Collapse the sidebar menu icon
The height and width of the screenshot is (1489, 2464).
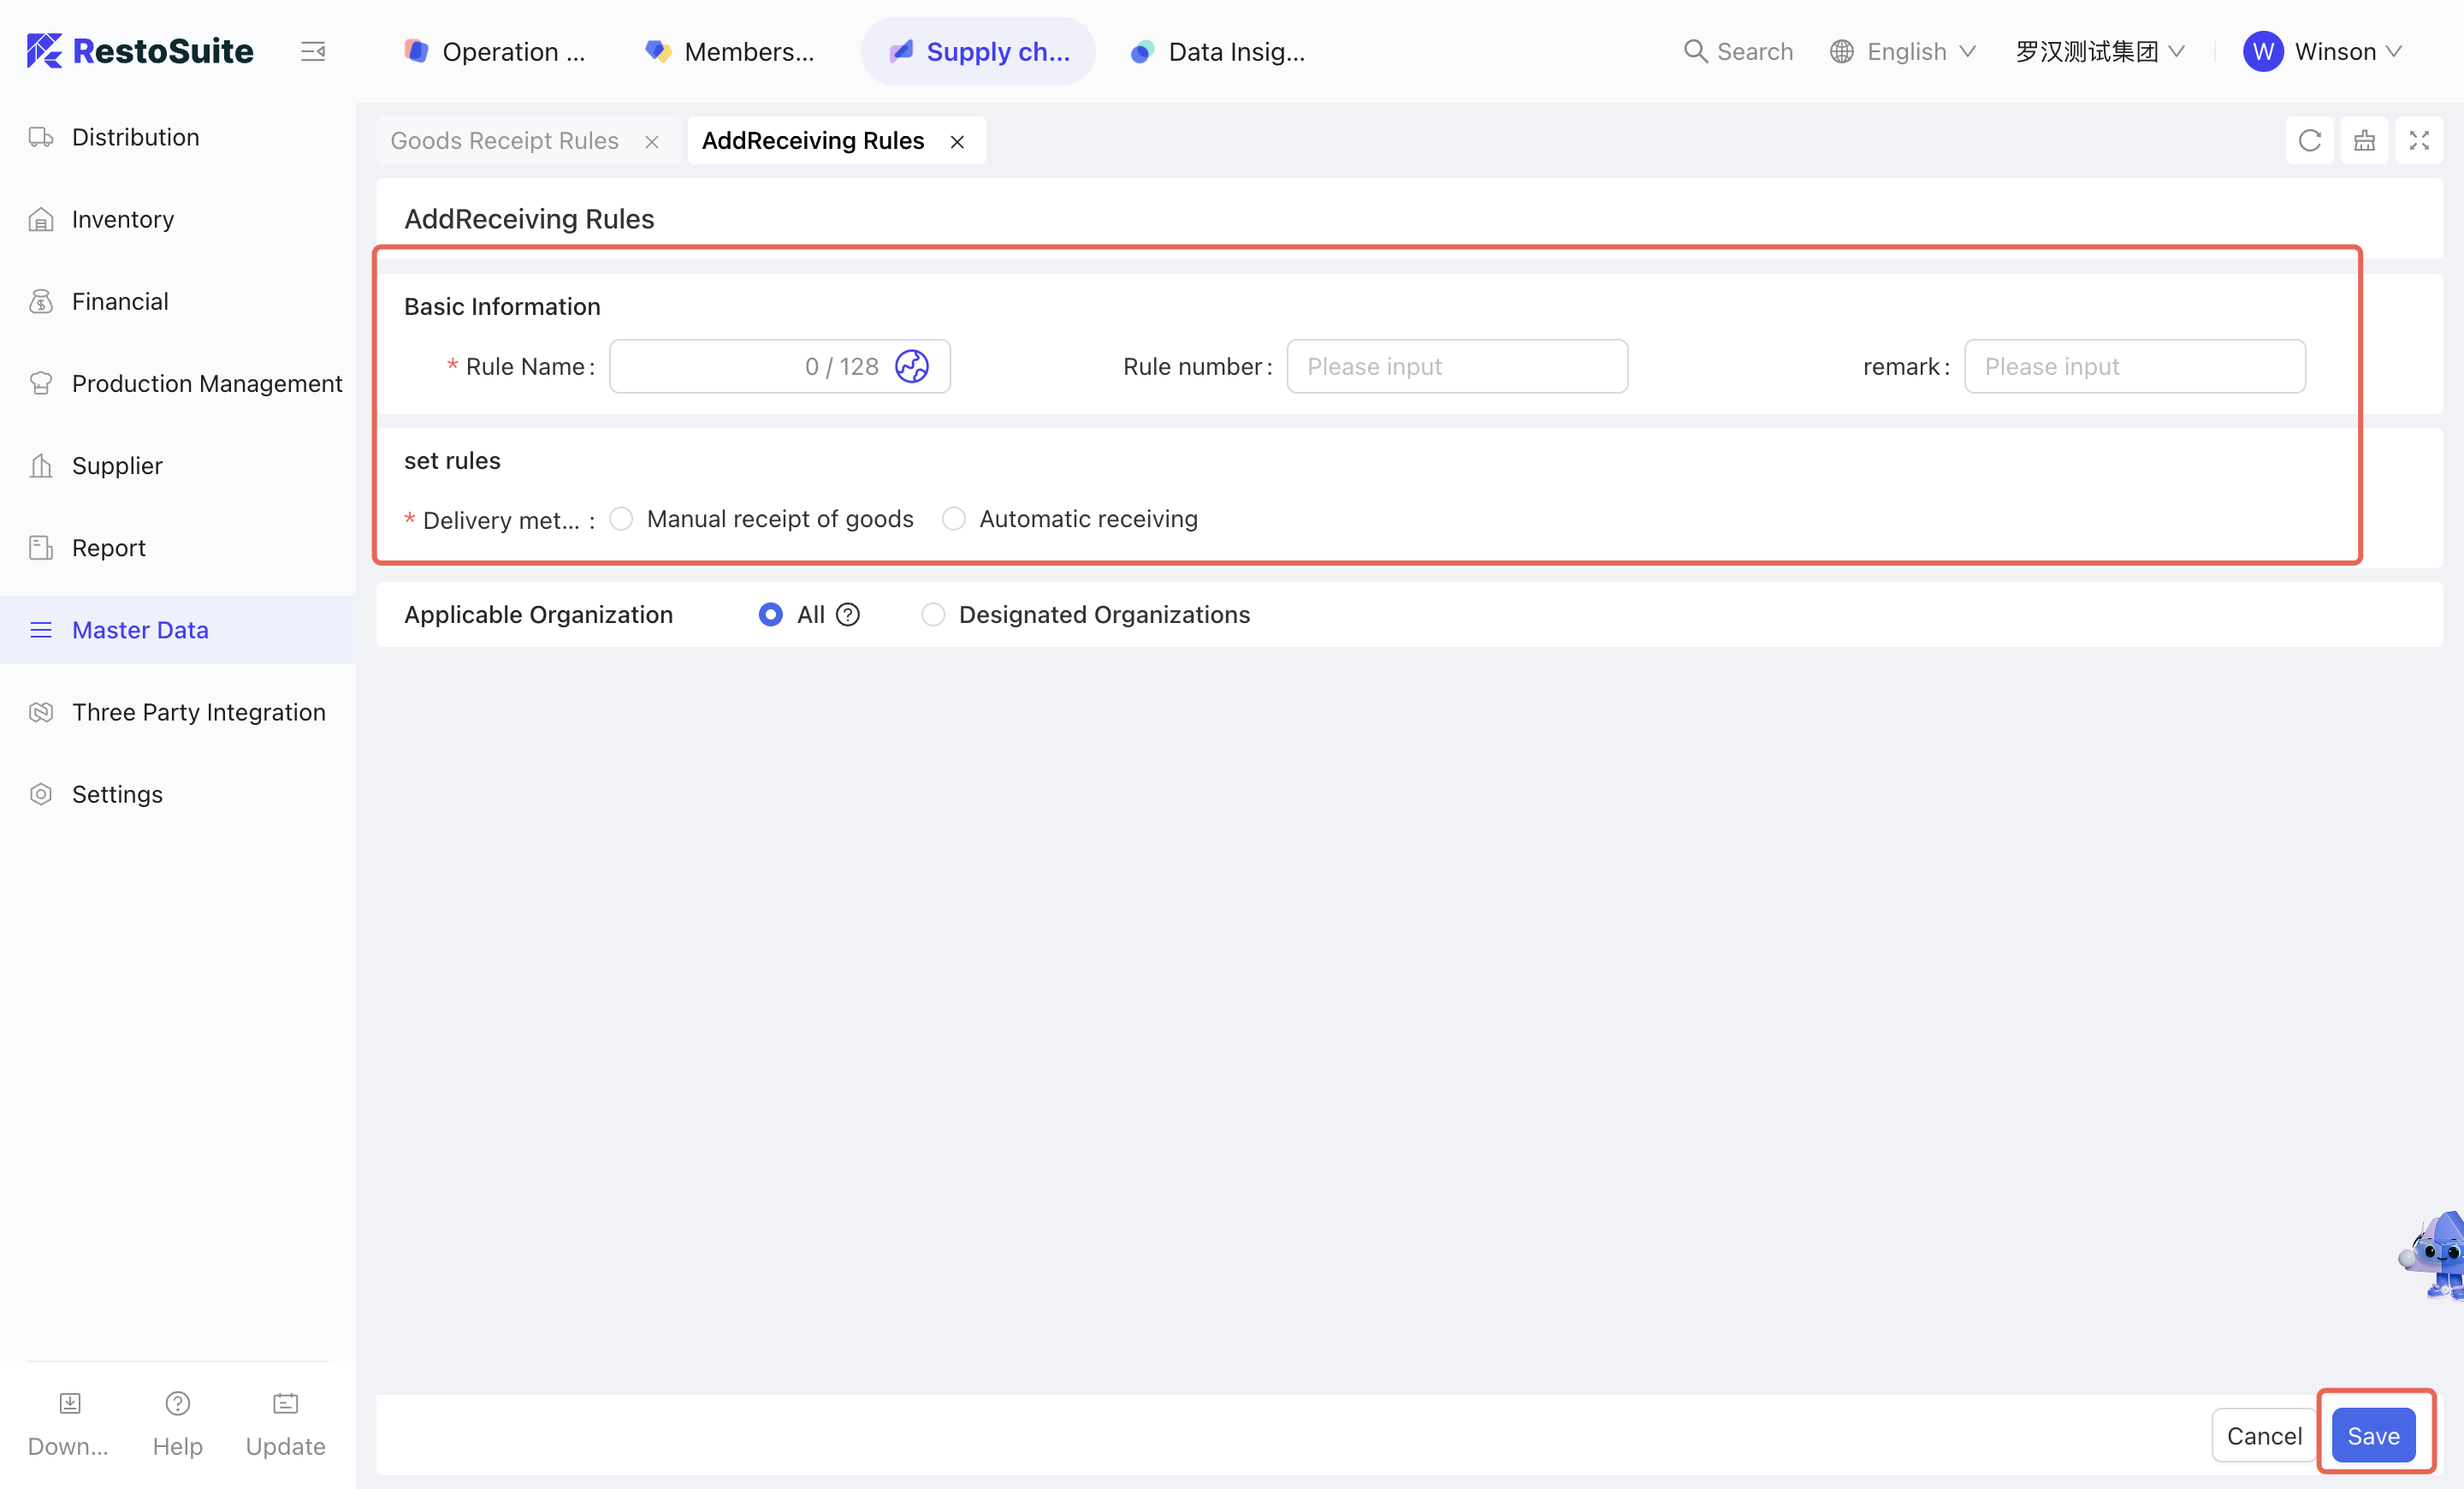[313, 51]
